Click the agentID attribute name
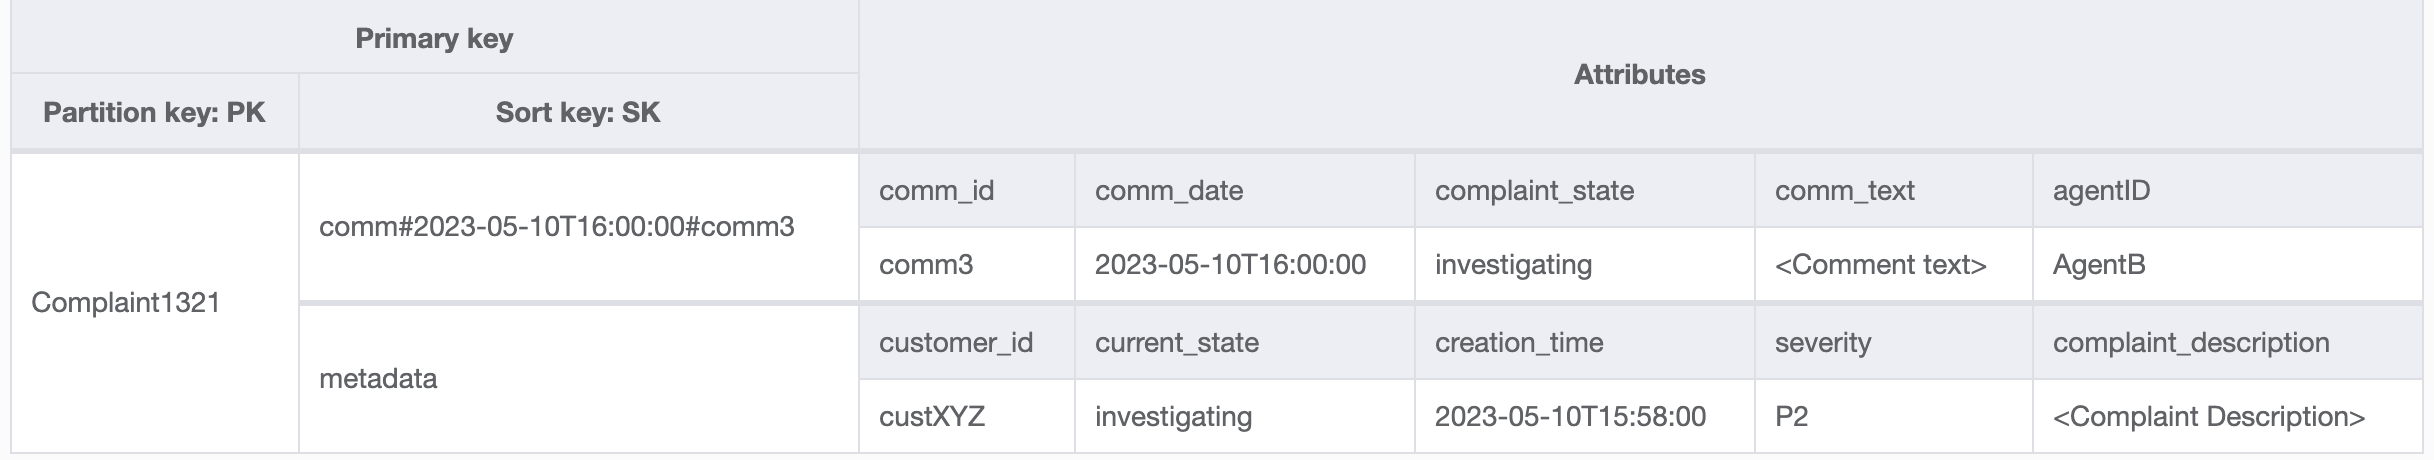The height and width of the screenshot is (460, 2434). [x=2101, y=191]
